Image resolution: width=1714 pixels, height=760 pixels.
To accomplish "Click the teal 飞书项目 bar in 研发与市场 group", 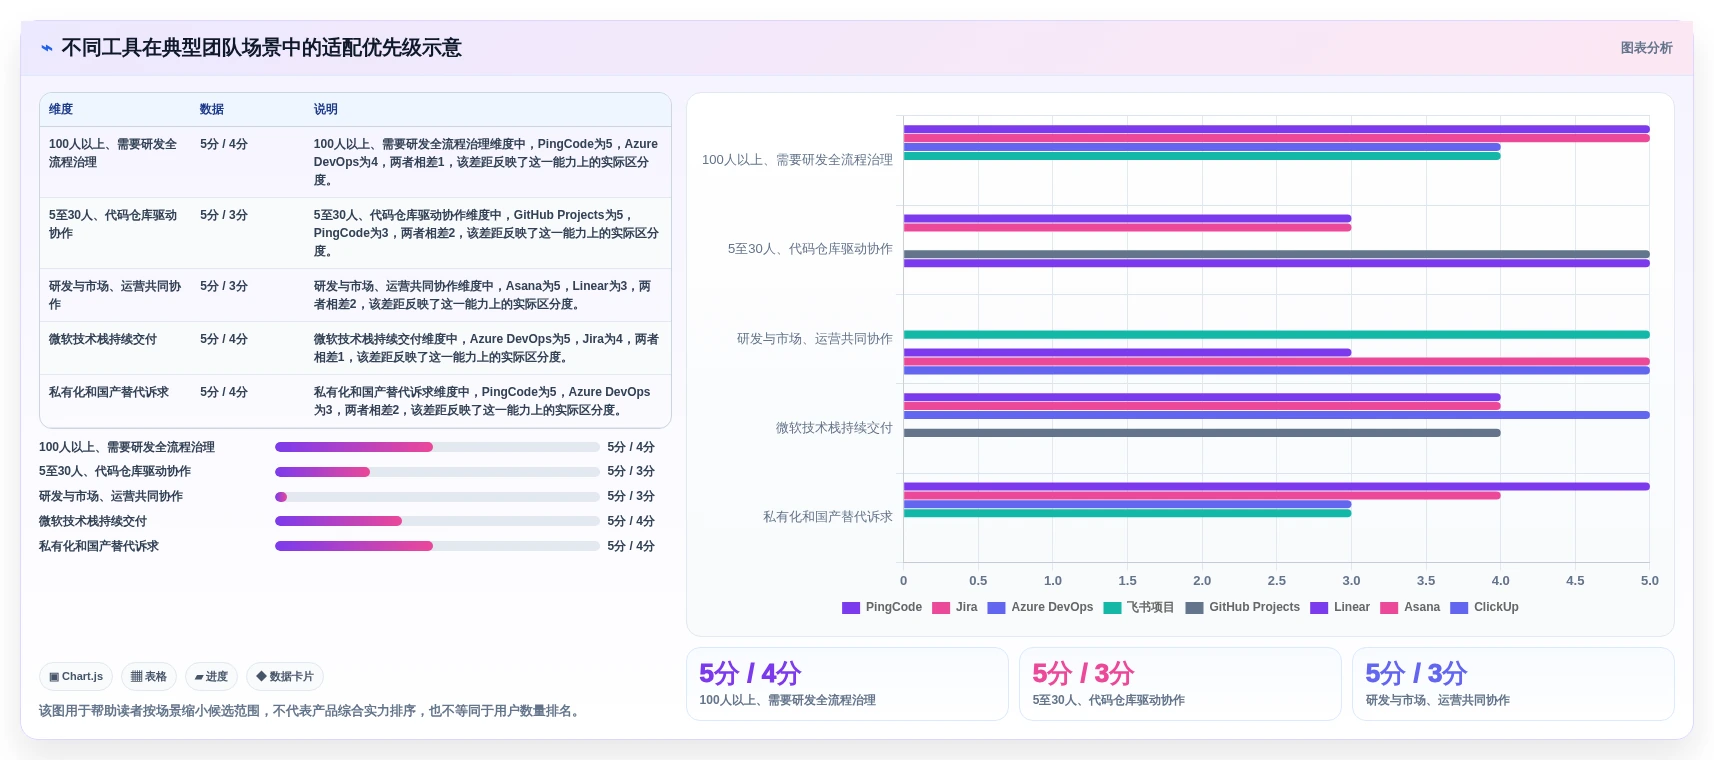I will tap(1277, 334).
